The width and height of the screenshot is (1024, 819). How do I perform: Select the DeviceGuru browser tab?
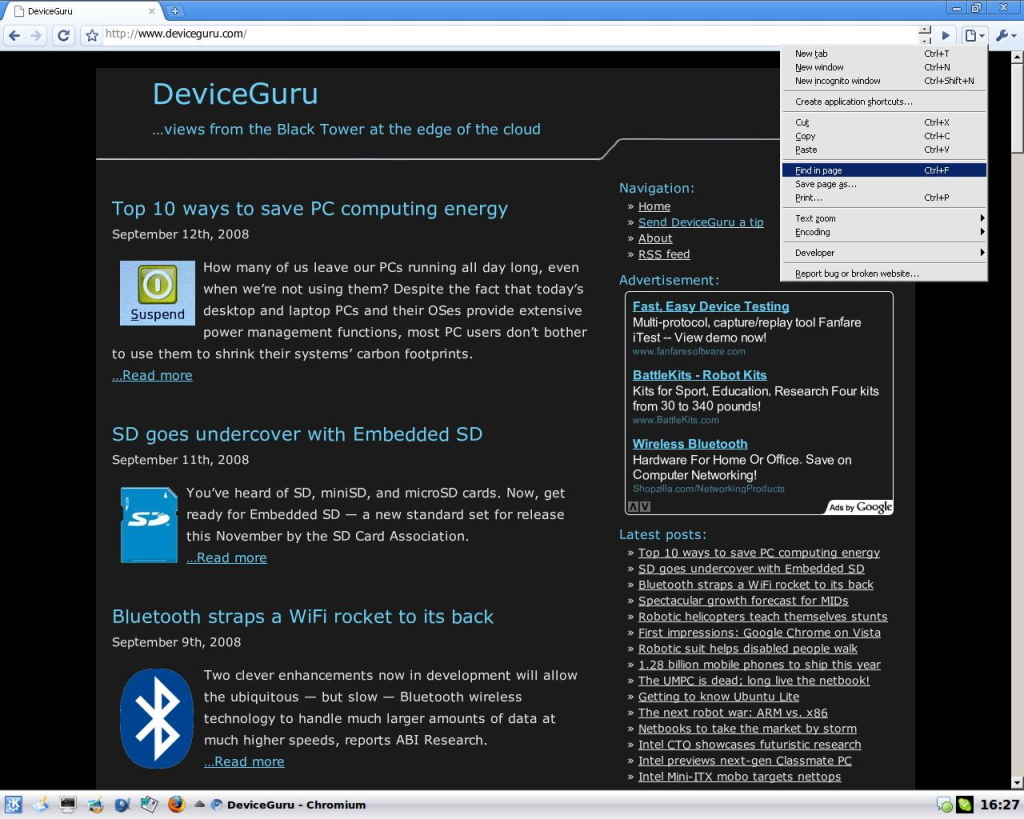click(x=84, y=11)
